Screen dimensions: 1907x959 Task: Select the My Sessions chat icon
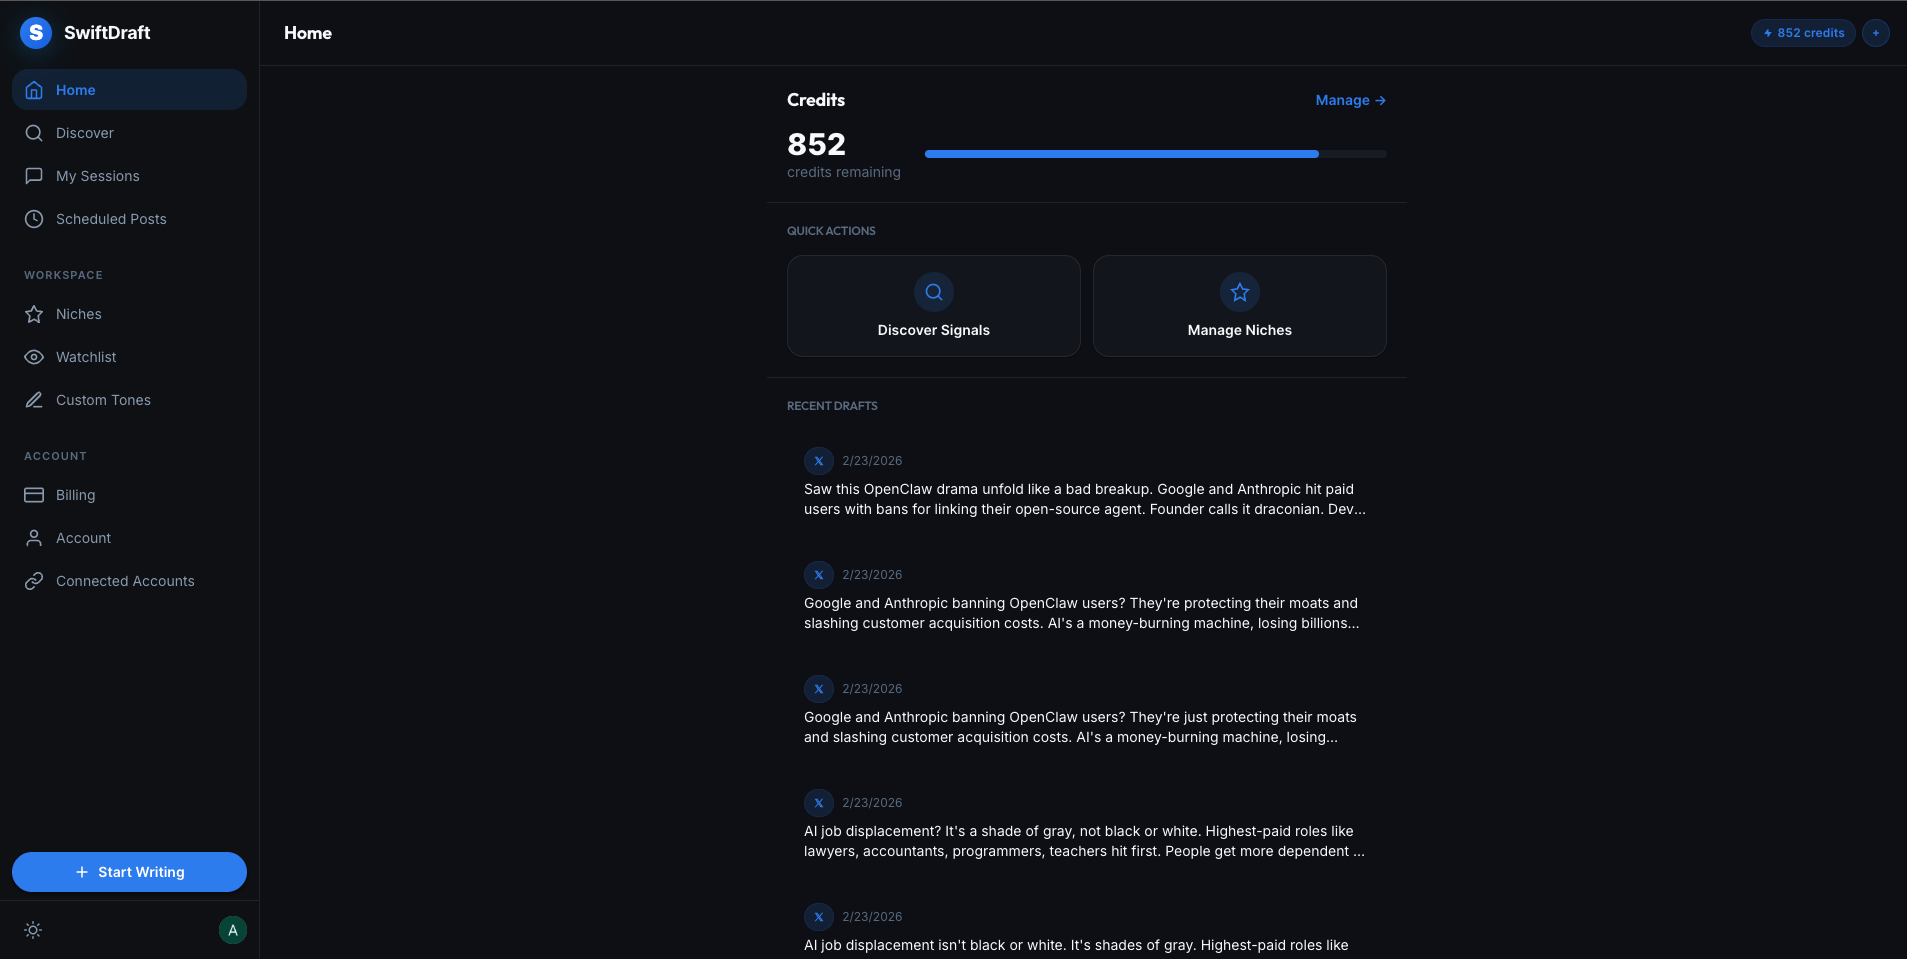(x=33, y=175)
